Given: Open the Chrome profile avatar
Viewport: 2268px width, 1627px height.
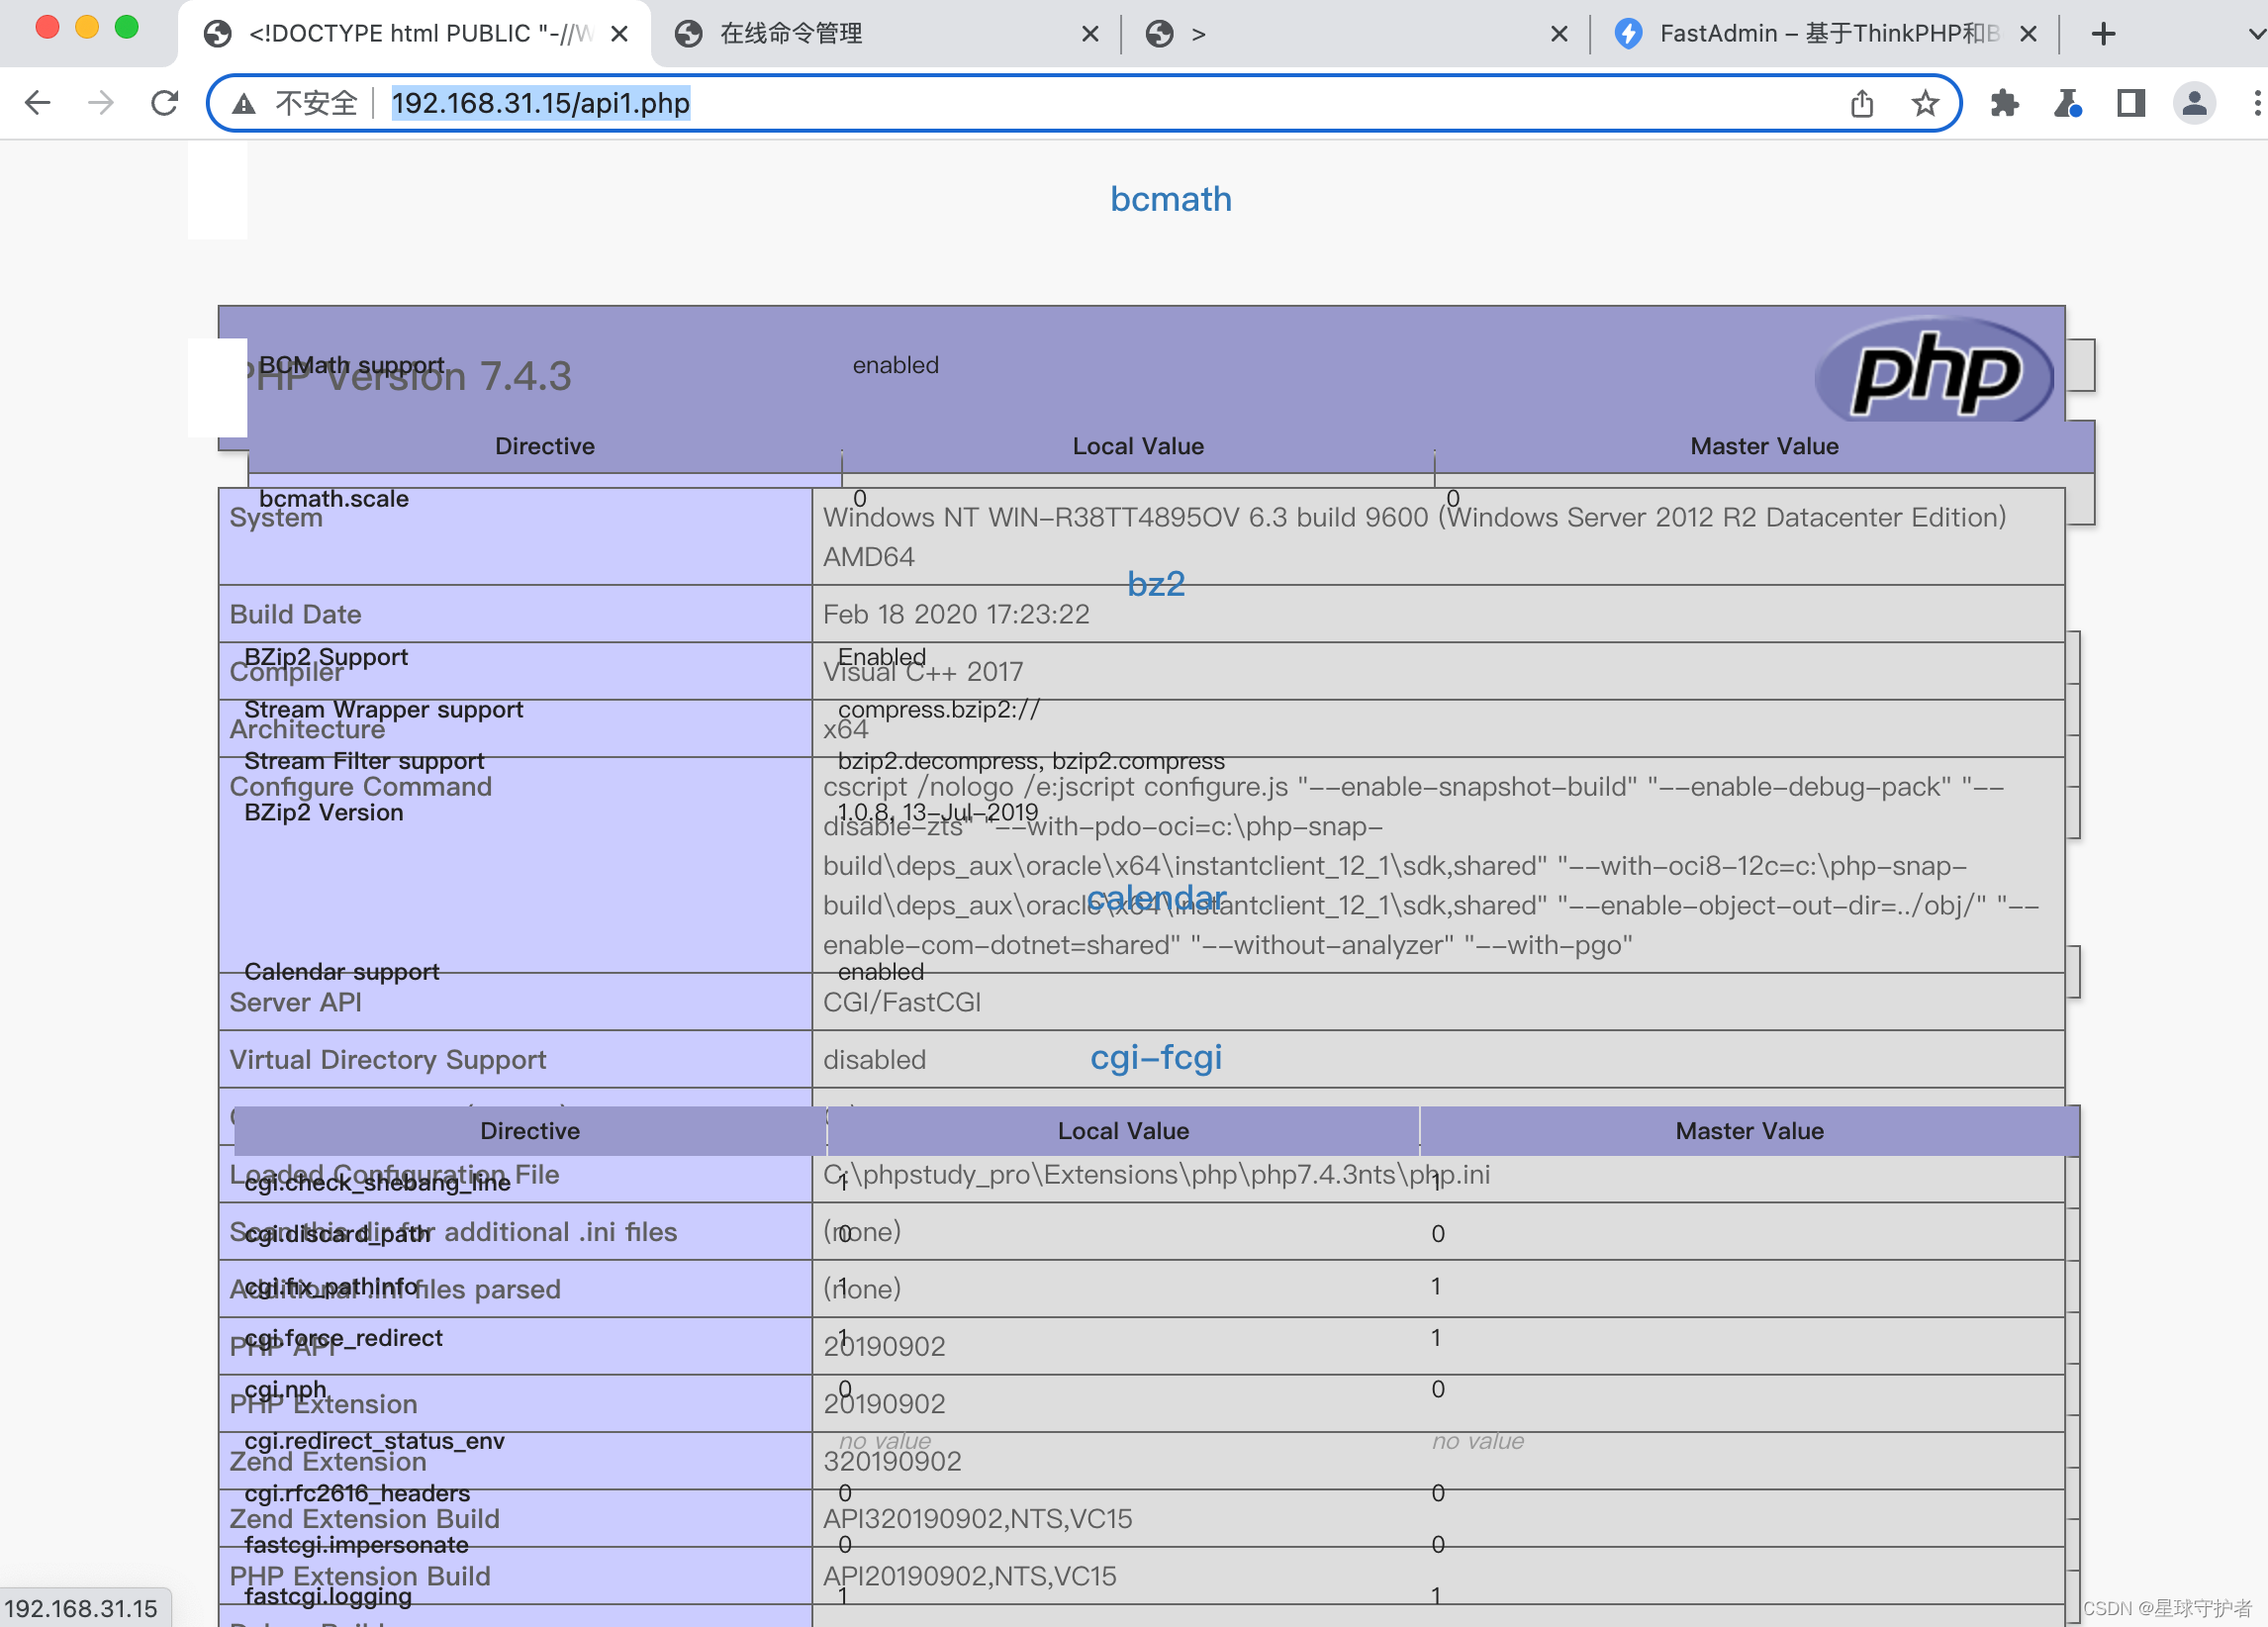Looking at the screenshot, I should coord(2194,103).
